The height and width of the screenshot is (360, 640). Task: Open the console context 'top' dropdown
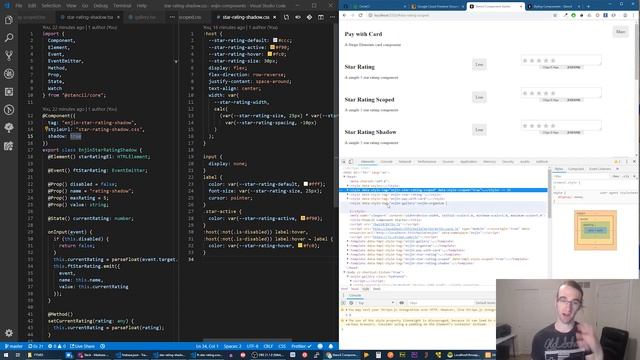376,303
